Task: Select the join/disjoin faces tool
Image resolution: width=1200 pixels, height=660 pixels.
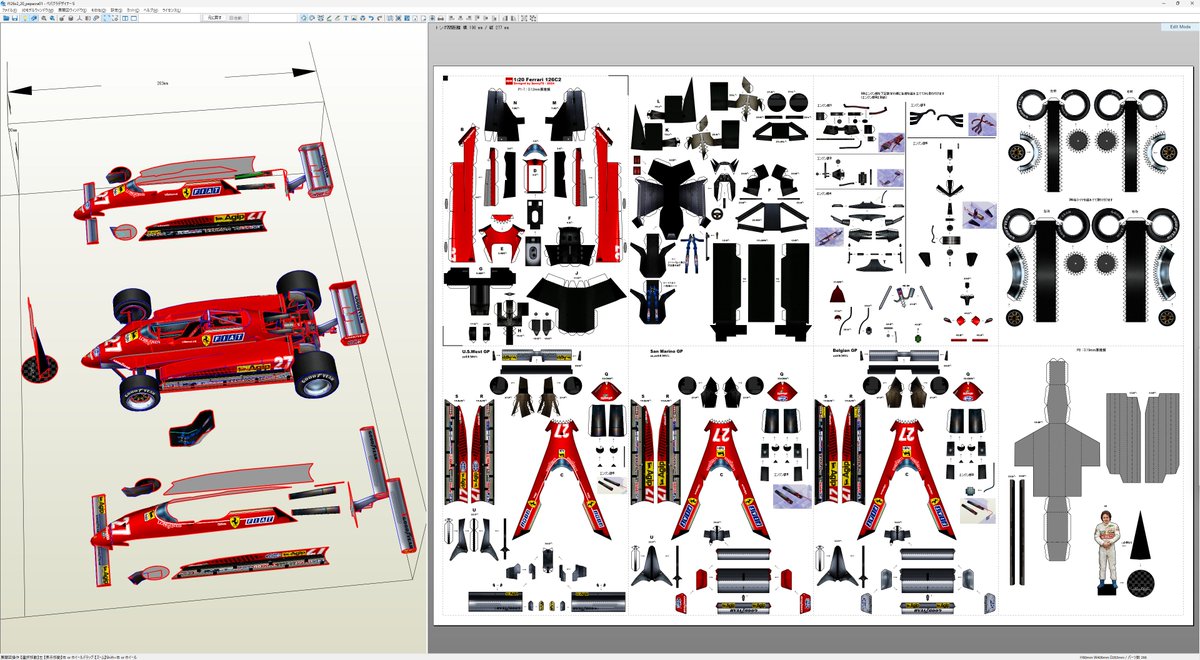Action: click(x=321, y=18)
